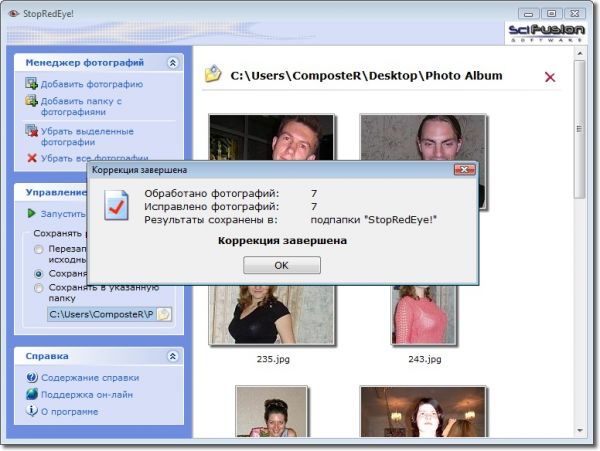Select Сохранять в указанную папку radio button
The image size is (600, 451).
(x=39, y=289)
